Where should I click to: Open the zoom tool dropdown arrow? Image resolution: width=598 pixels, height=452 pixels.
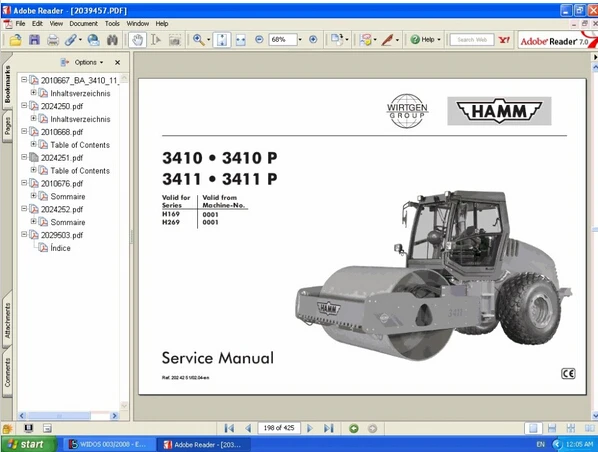tap(209, 40)
